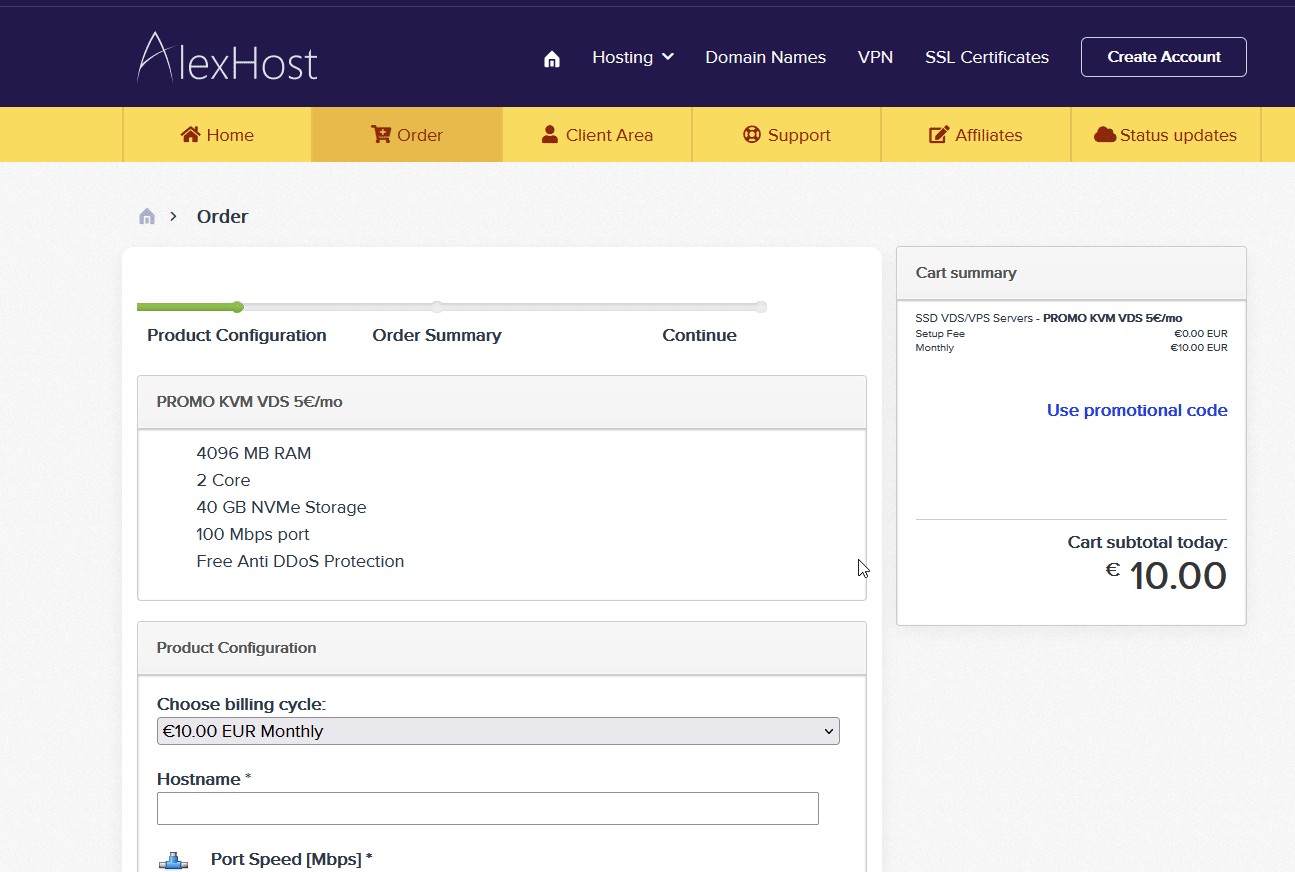This screenshot has height=872, width=1295.
Task: Click the breadcrumb home icon
Action: click(147, 216)
